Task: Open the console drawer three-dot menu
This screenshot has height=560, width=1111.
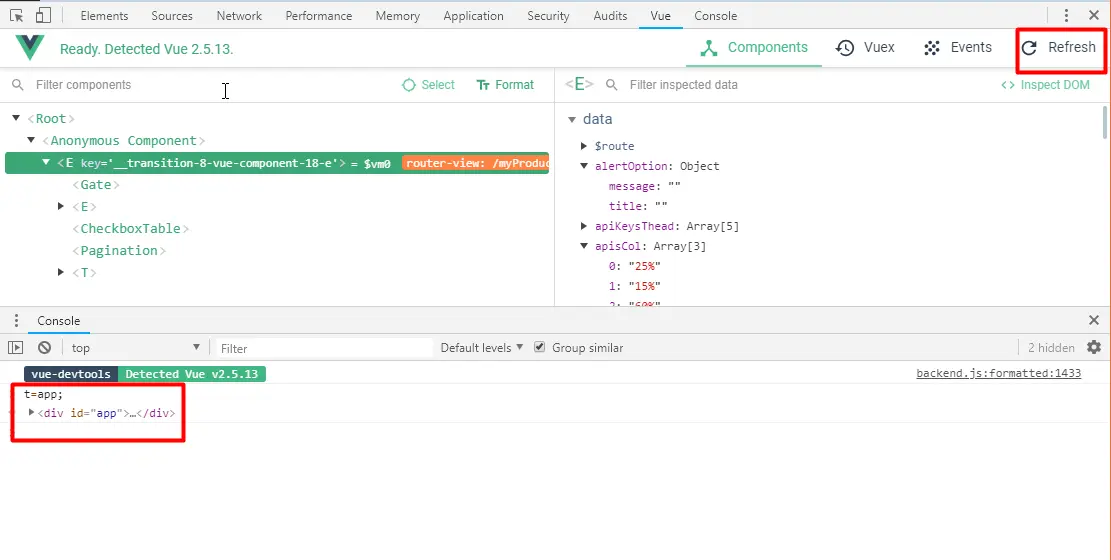Action: [x=16, y=320]
